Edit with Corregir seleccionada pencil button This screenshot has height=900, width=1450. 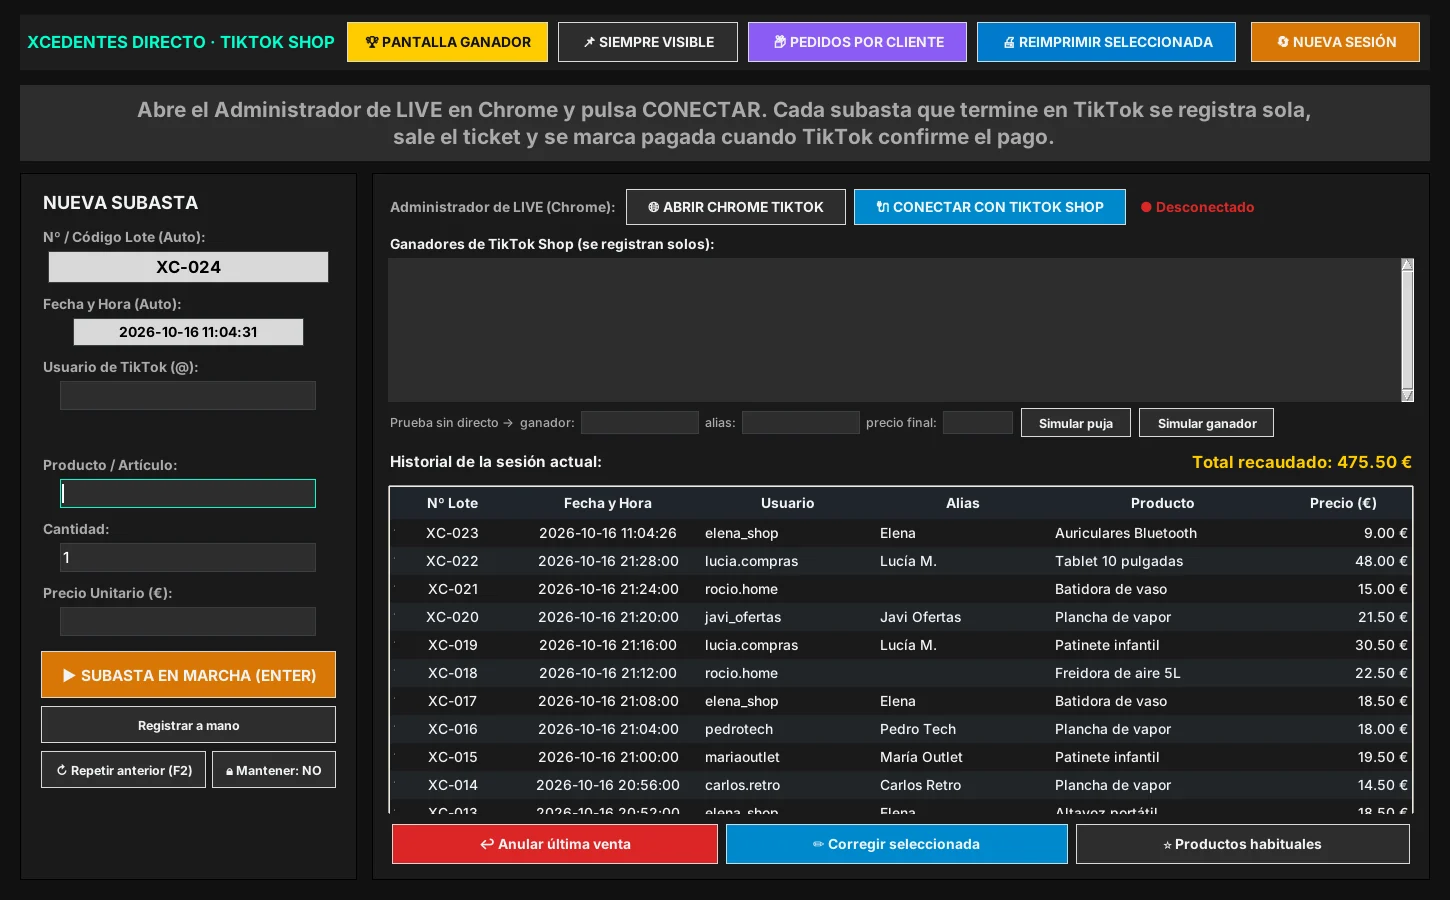(x=897, y=844)
